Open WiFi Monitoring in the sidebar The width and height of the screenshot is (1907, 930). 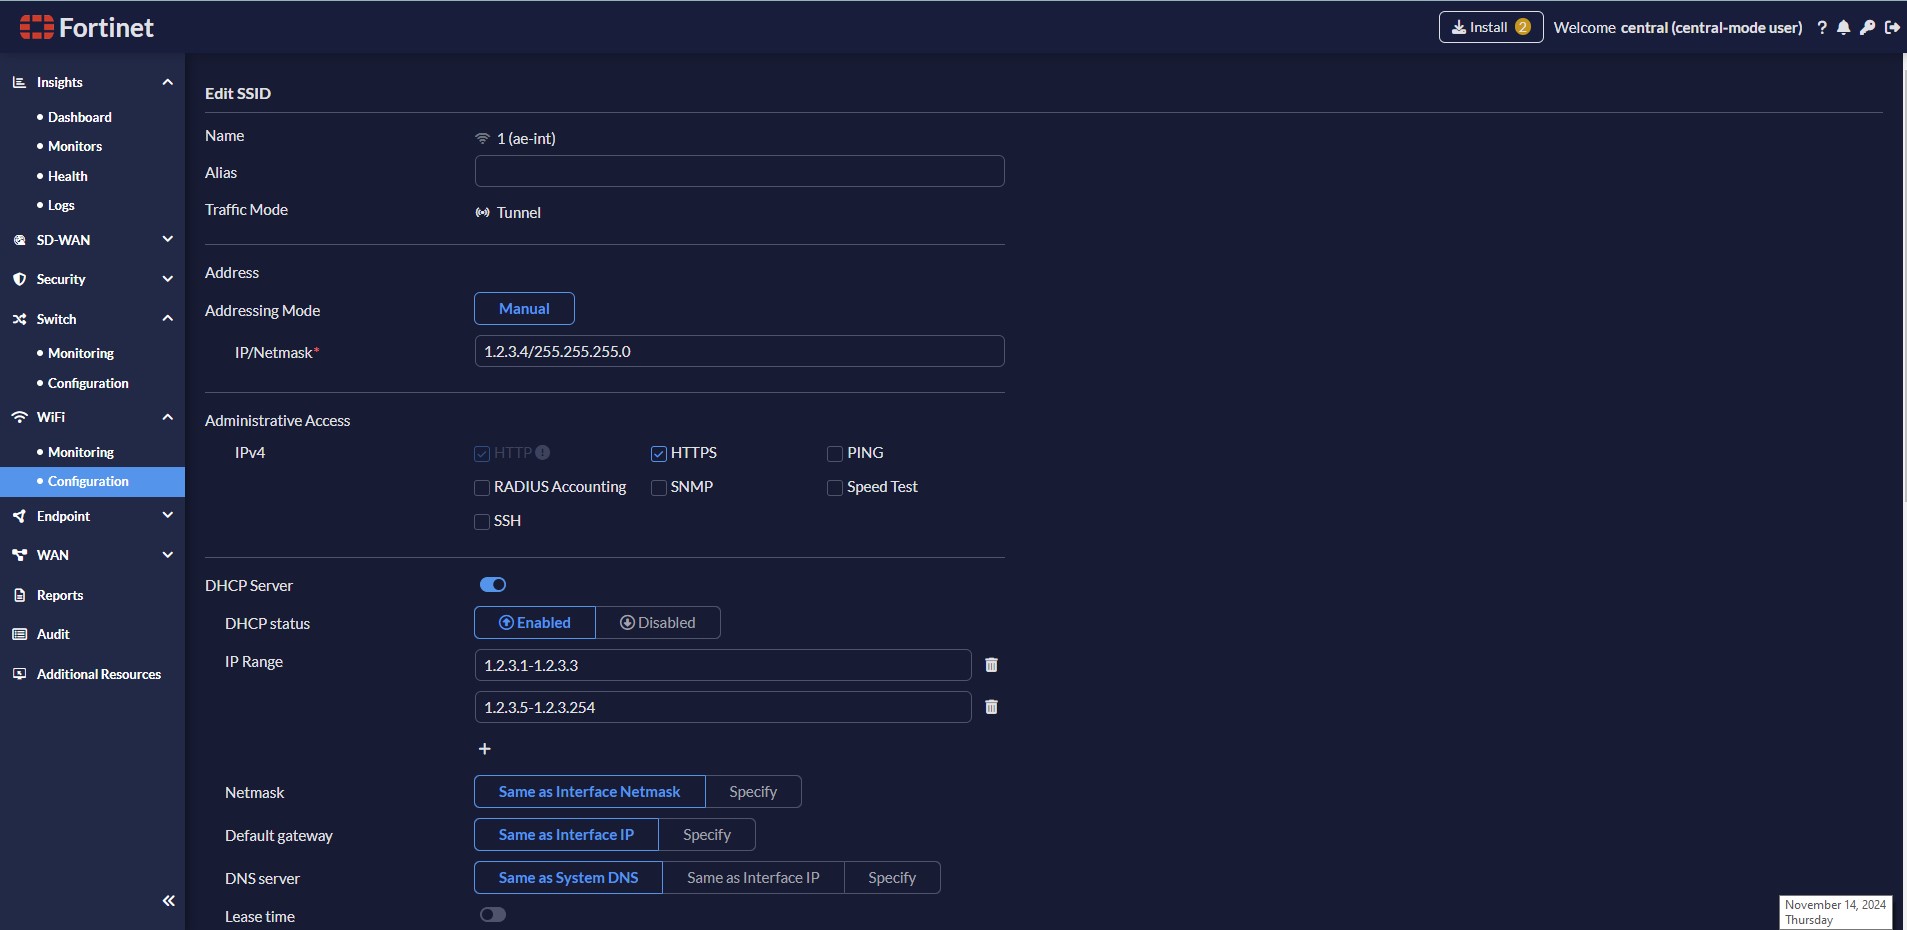(80, 451)
